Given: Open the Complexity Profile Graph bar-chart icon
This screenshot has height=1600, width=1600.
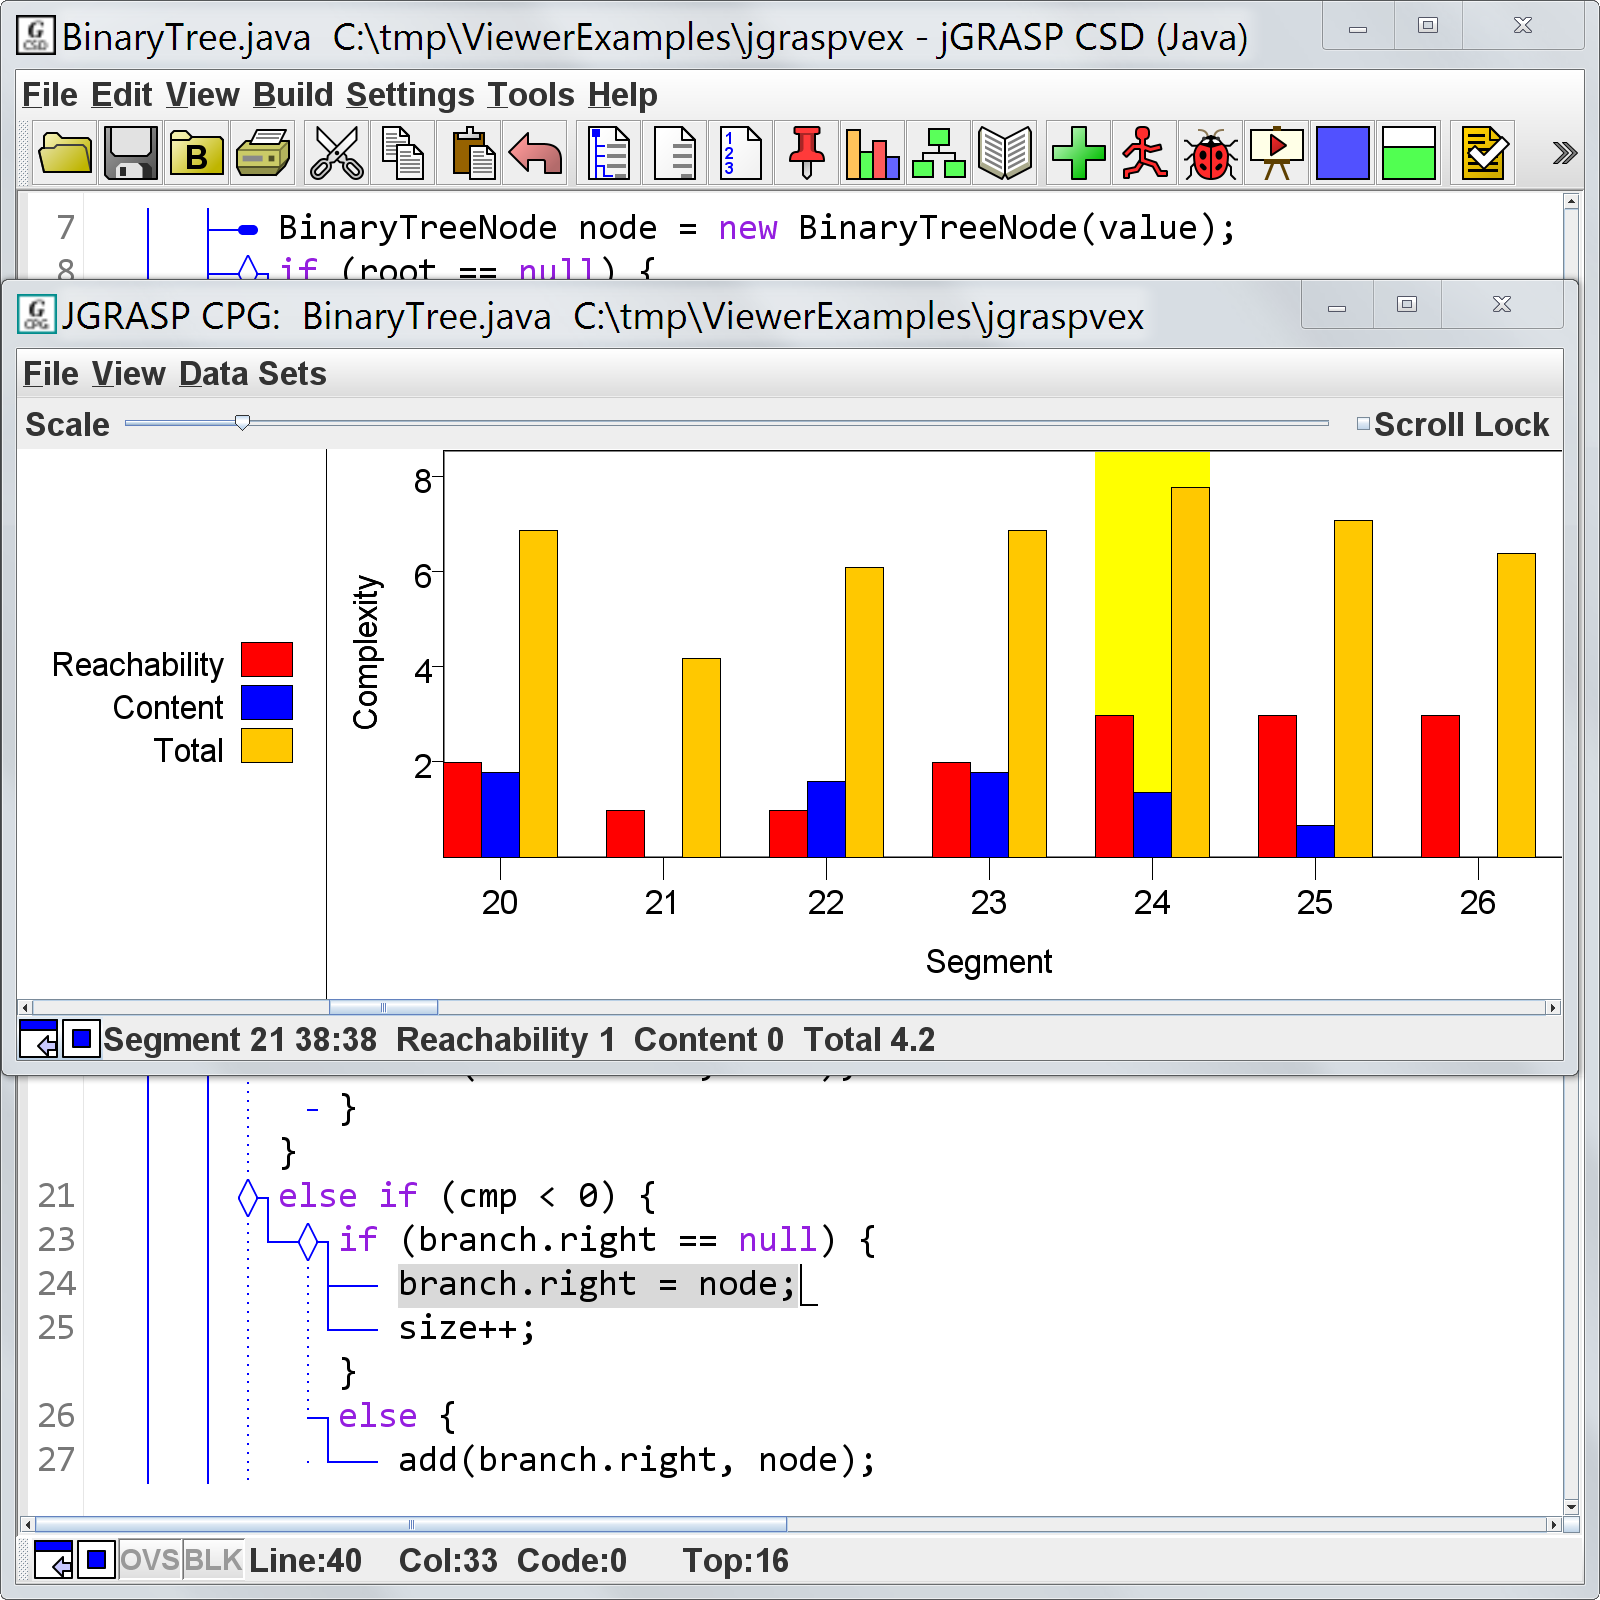Looking at the screenshot, I should (873, 154).
